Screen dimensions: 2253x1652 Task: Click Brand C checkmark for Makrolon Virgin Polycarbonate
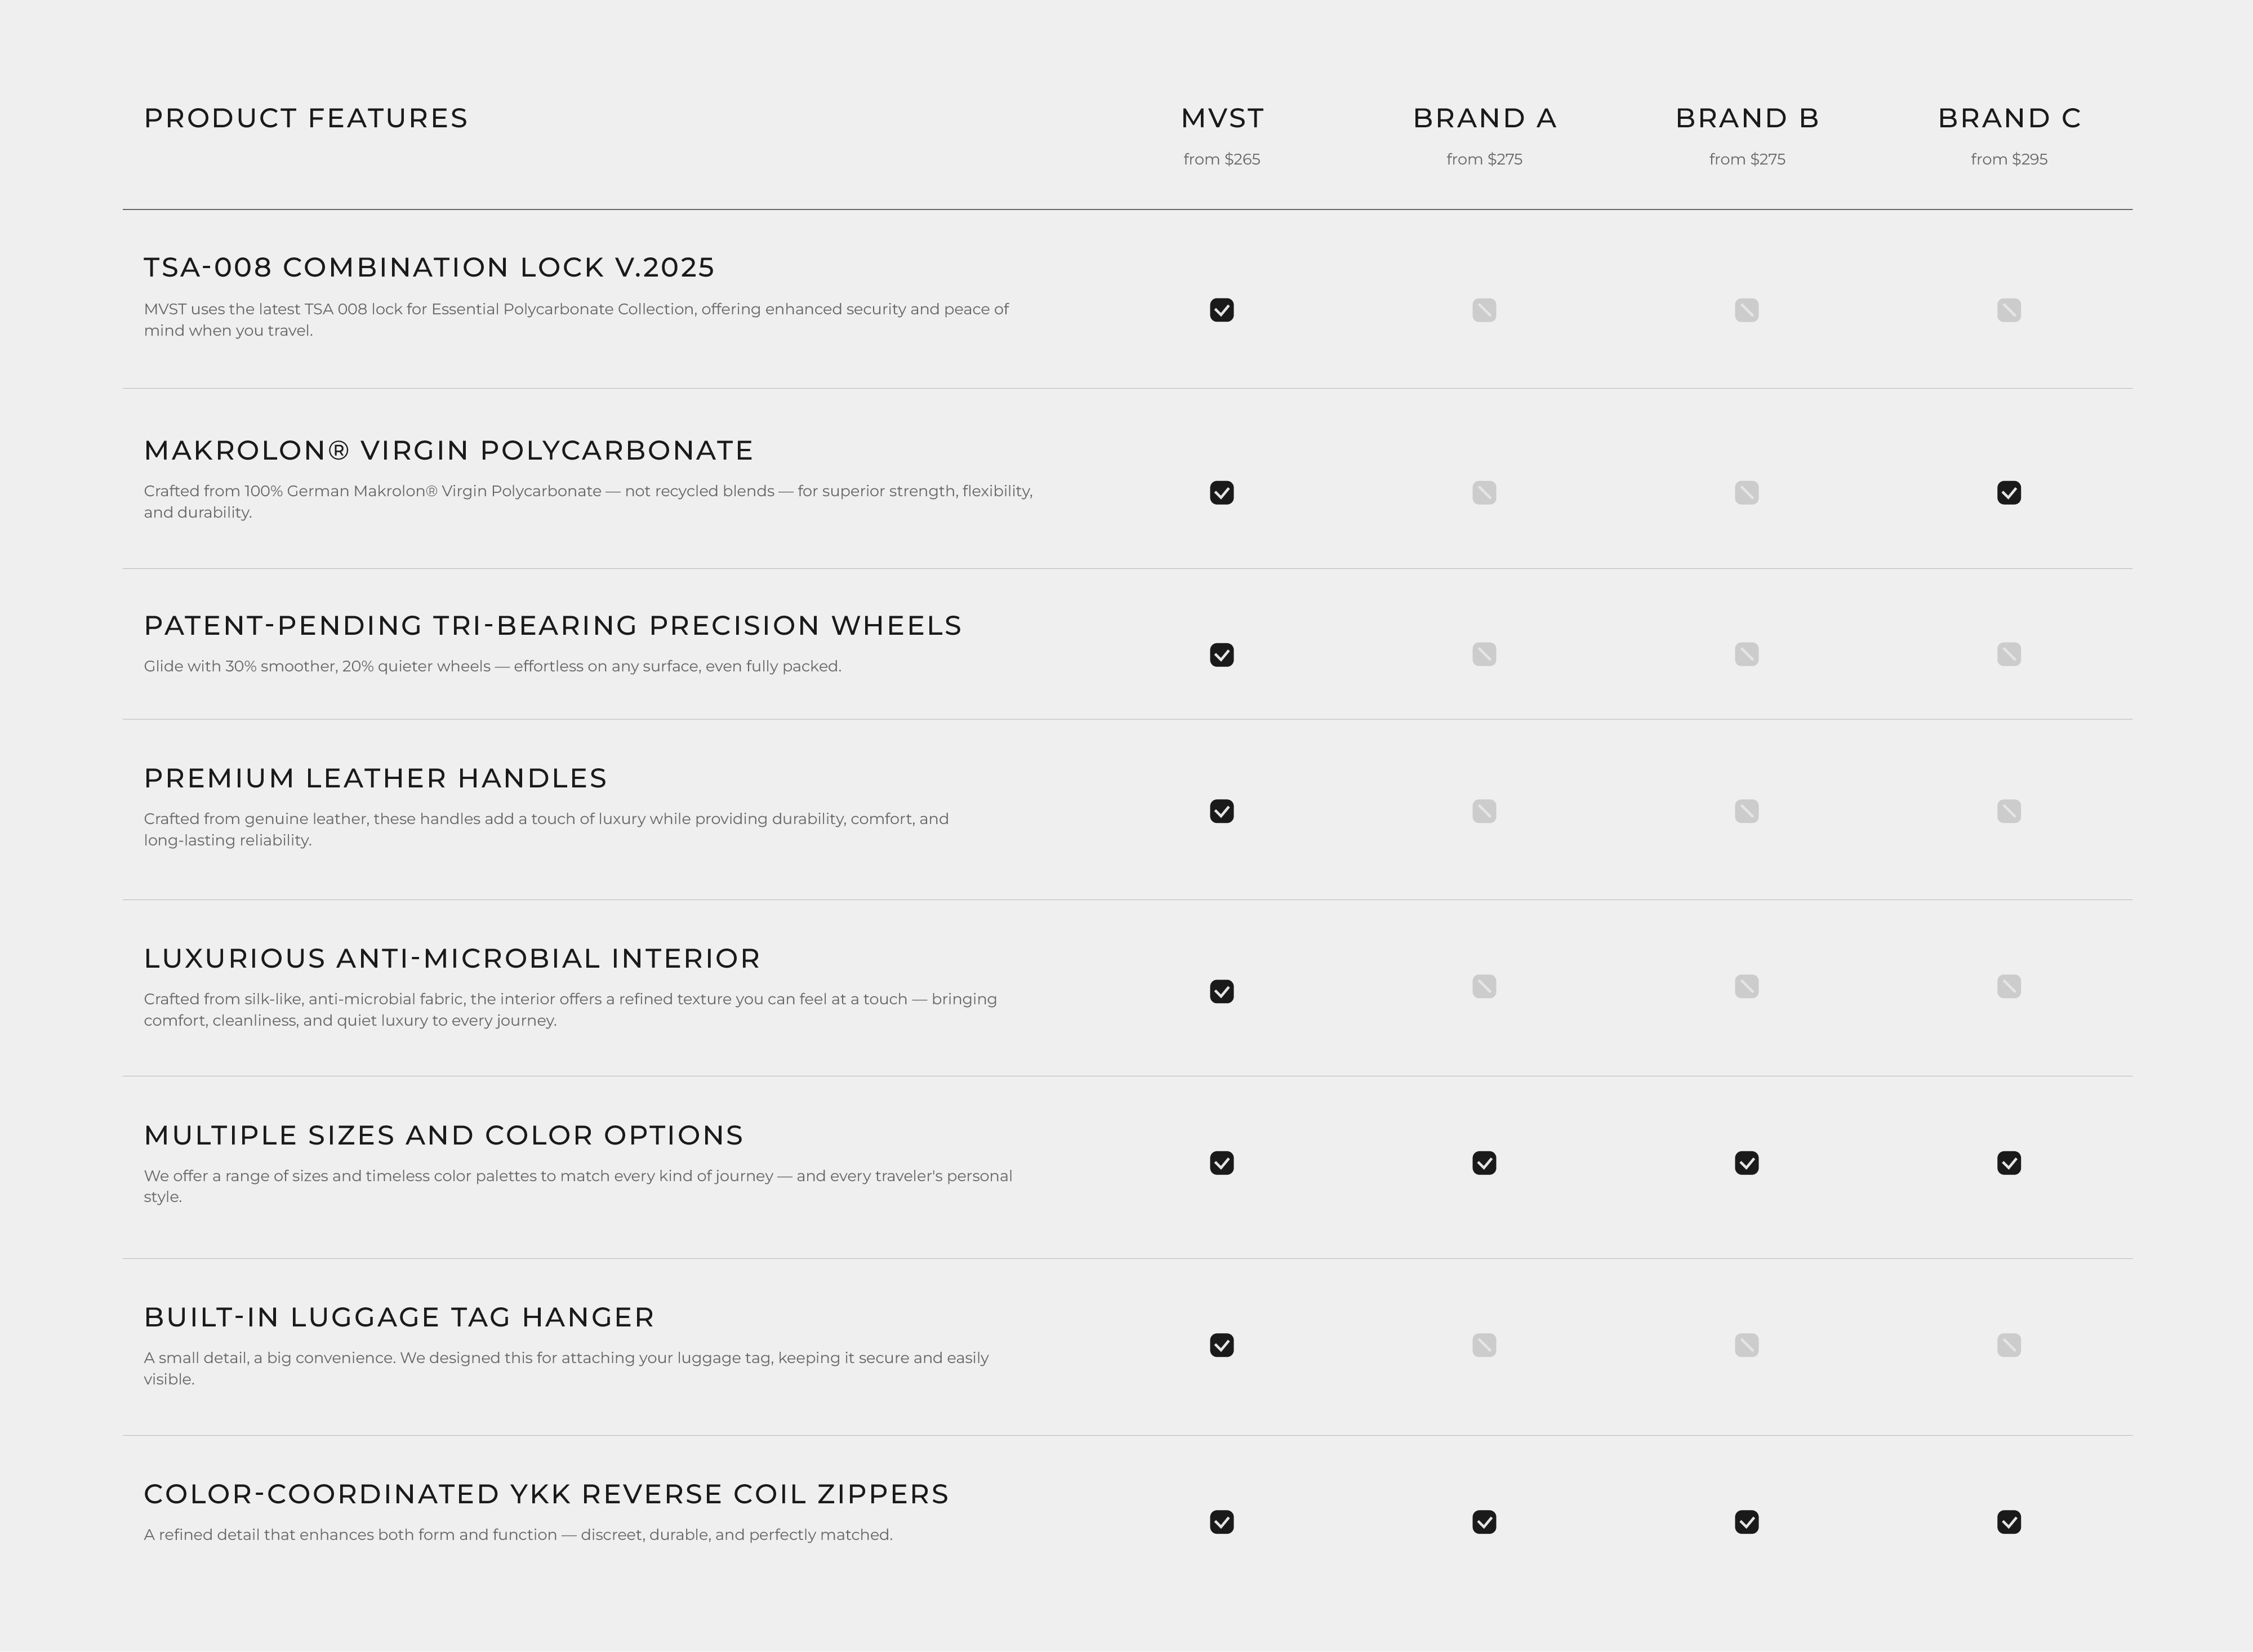click(x=2008, y=493)
